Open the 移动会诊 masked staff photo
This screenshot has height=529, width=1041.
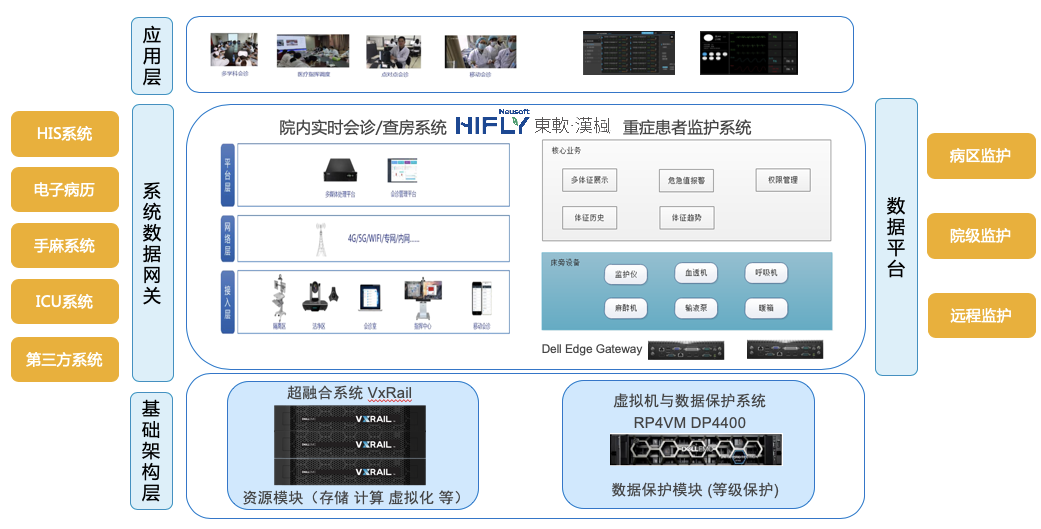tap(481, 52)
